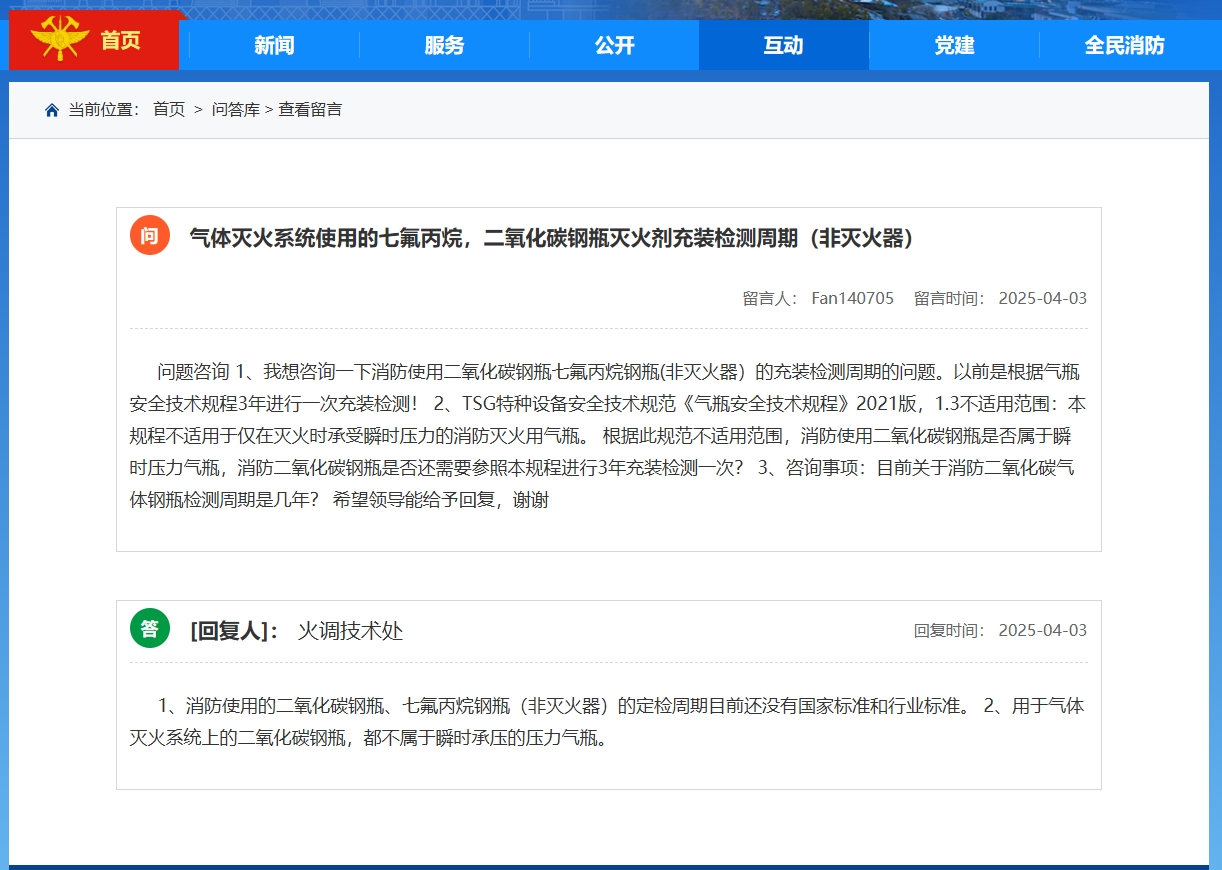Click the username Fan140705
The width and height of the screenshot is (1222, 870).
click(x=852, y=297)
